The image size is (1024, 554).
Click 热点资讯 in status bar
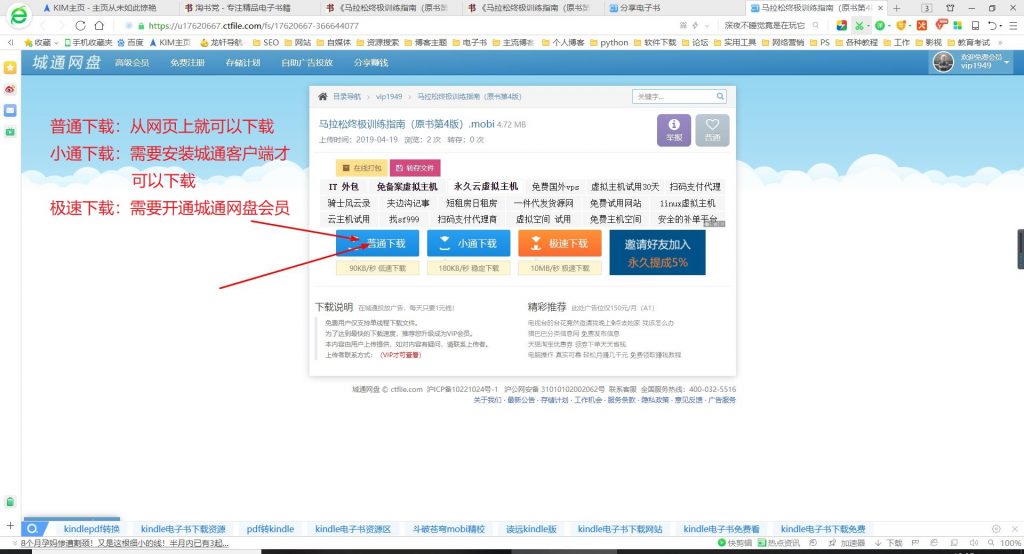[778, 543]
